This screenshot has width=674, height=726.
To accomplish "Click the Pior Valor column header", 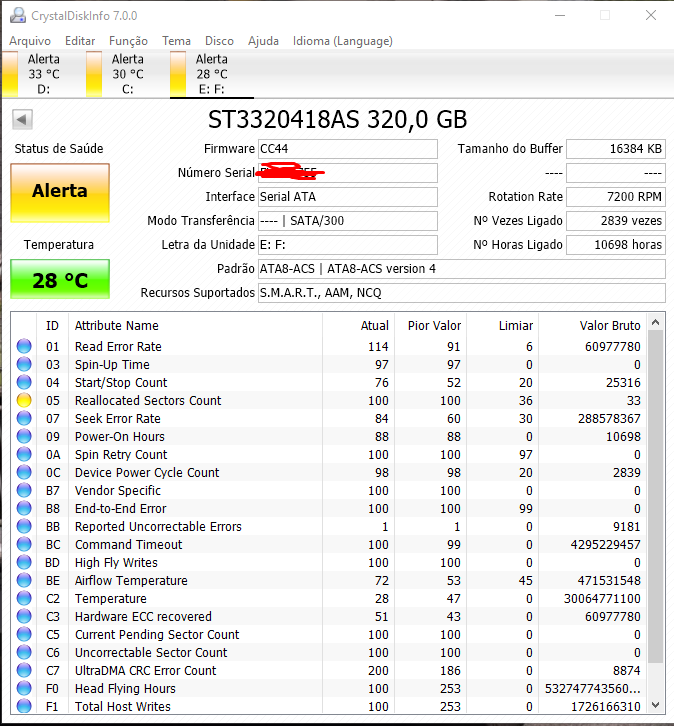I will [431, 325].
